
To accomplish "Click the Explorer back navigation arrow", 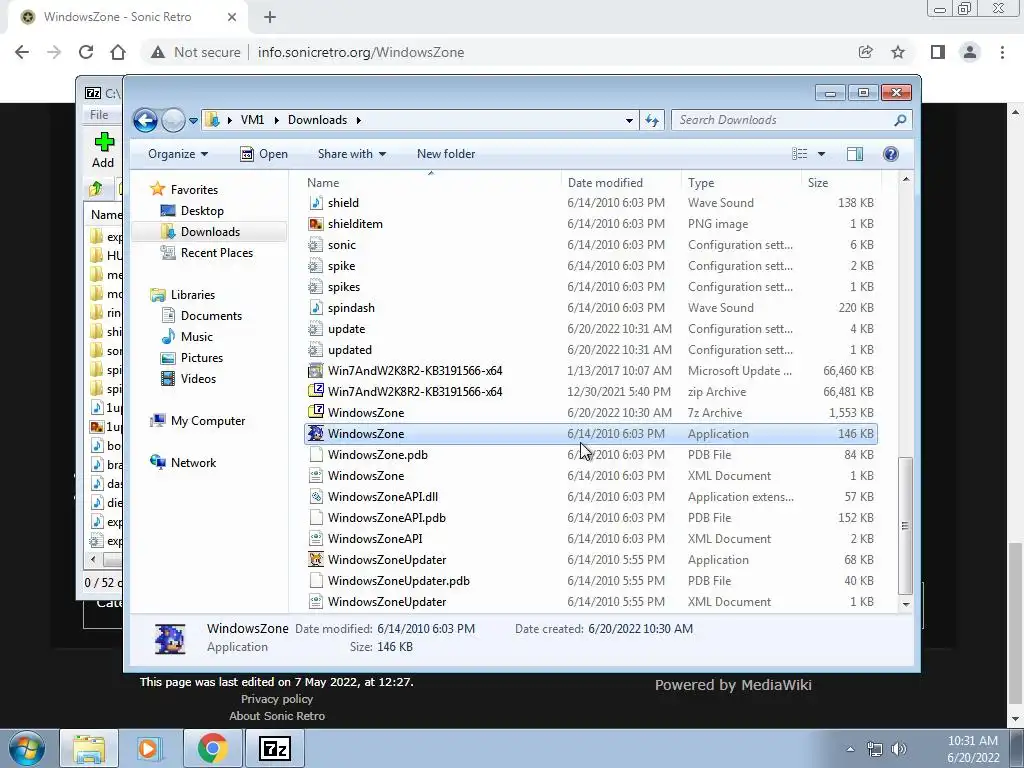I will coord(145,120).
